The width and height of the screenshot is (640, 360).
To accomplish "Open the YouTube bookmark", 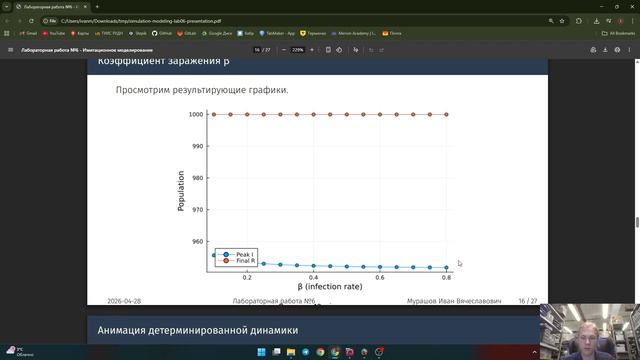I will coord(53,33).
